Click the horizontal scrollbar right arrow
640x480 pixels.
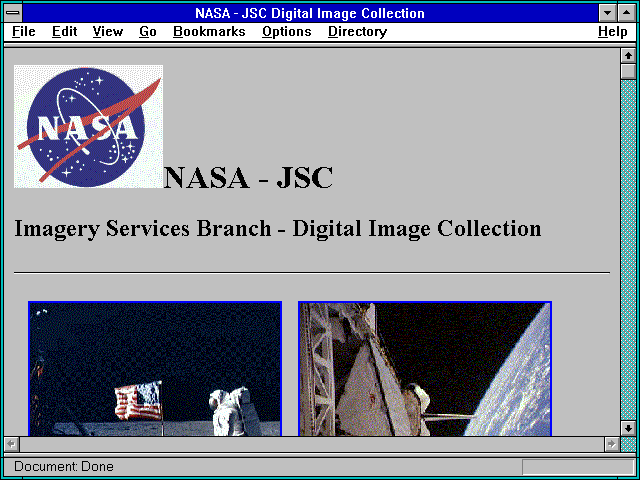coord(611,444)
